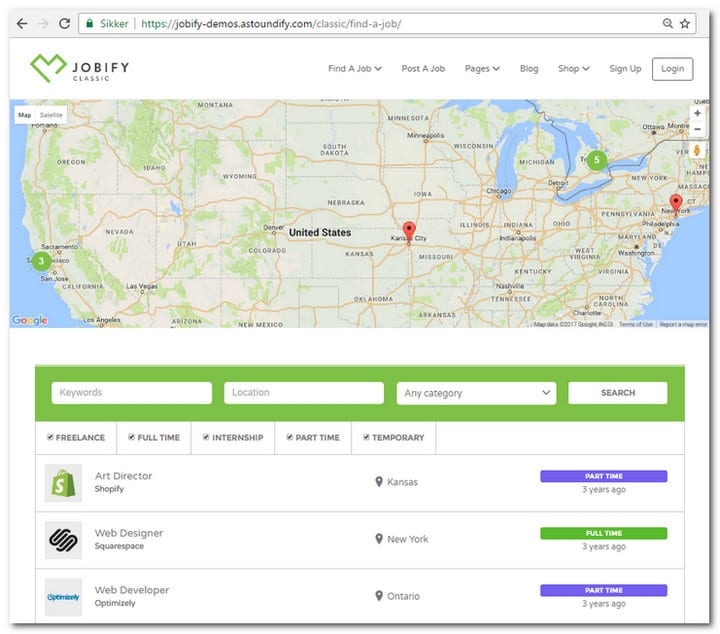Click the Shopify company logo thumbnail
The image size is (720, 634).
[x=63, y=483]
